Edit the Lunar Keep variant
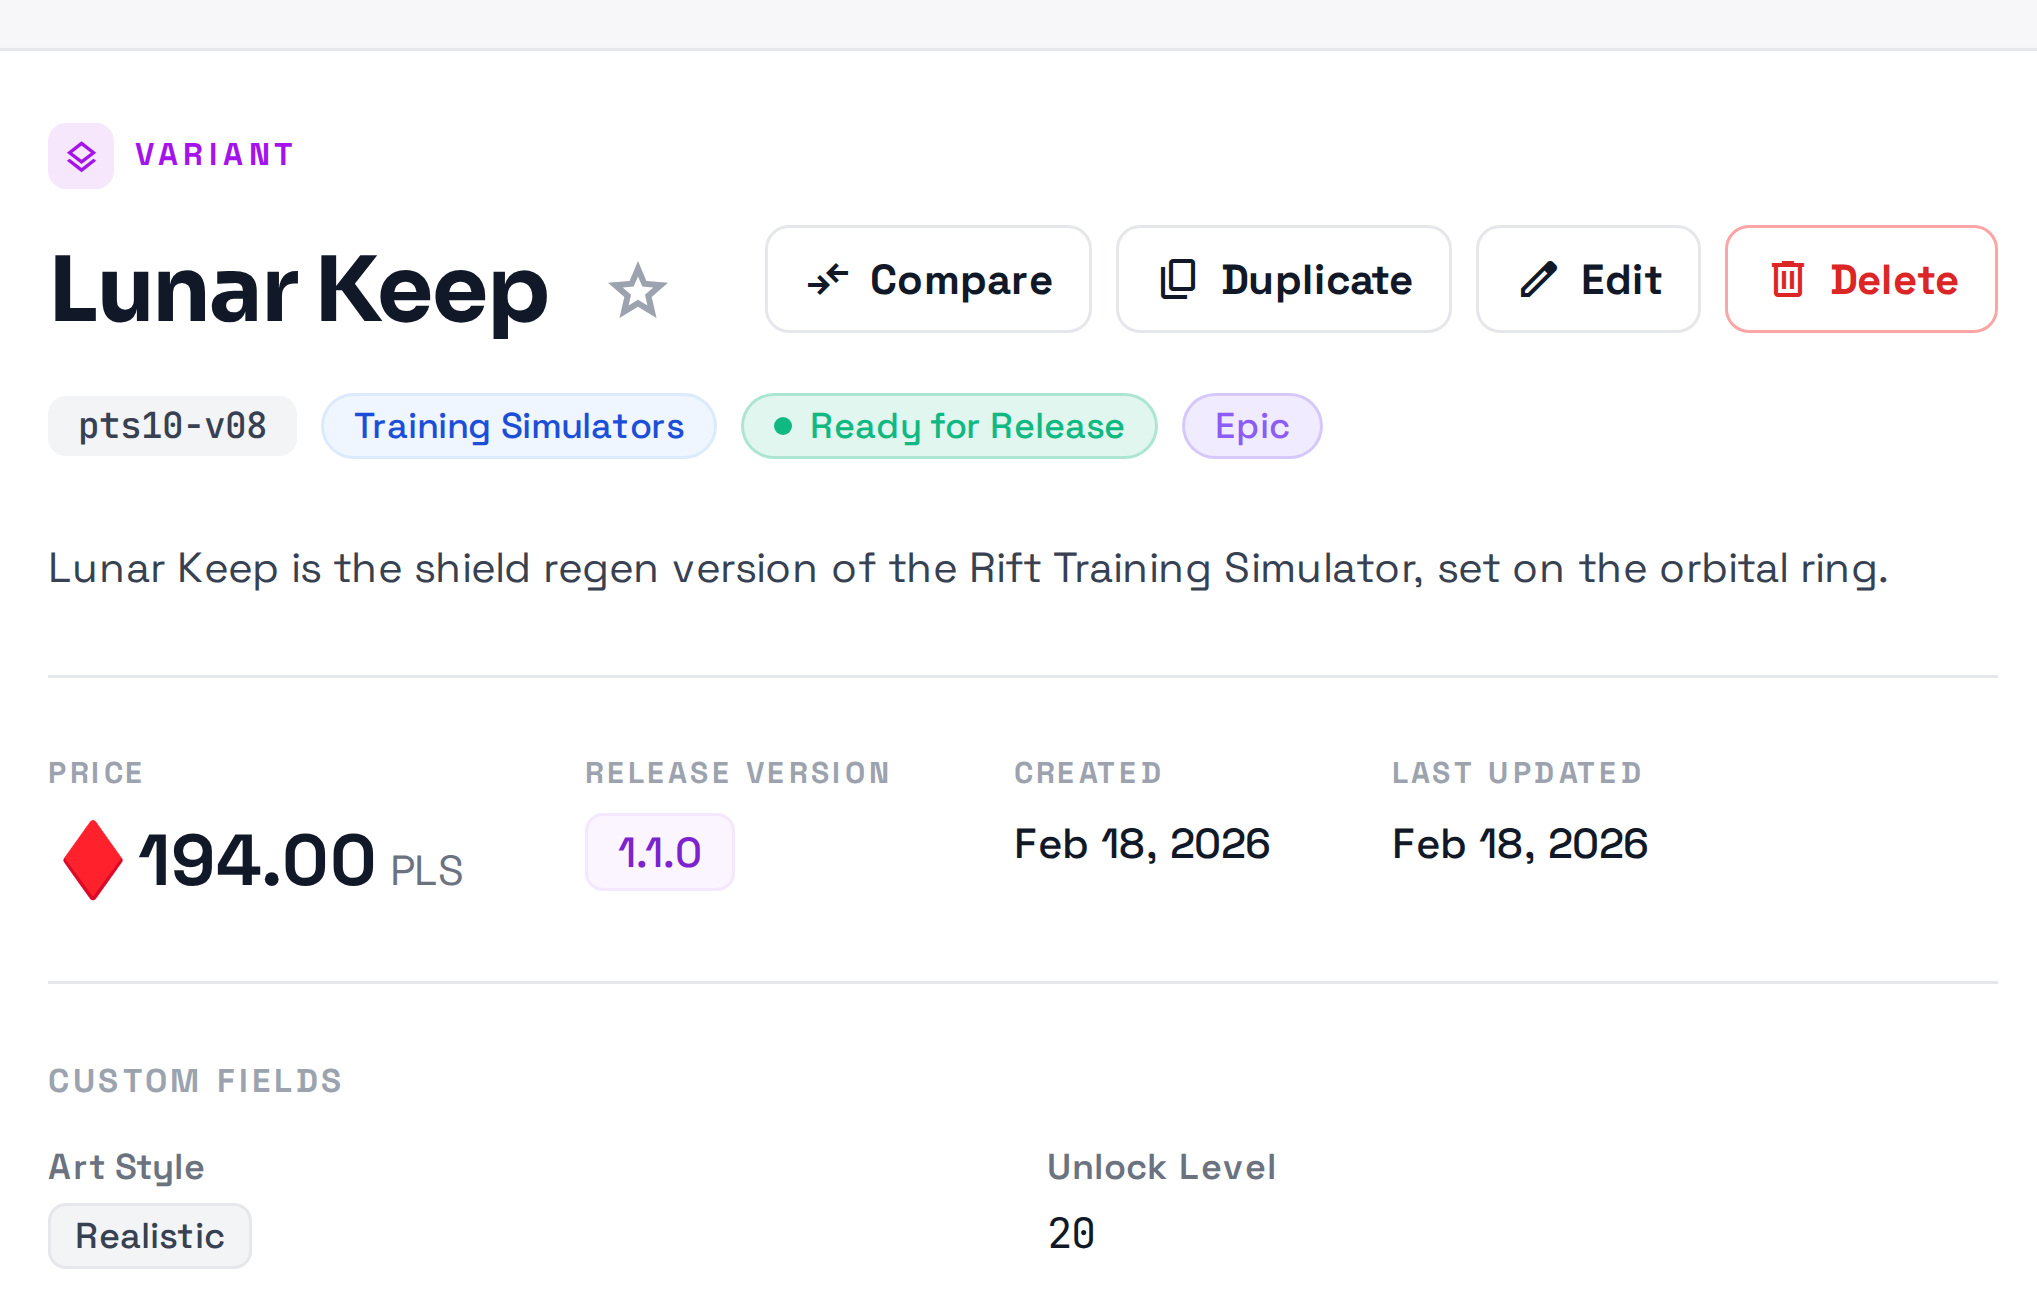This screenshot has height=1305, width=2037. pyautogui.click(x=1588, y=279)
